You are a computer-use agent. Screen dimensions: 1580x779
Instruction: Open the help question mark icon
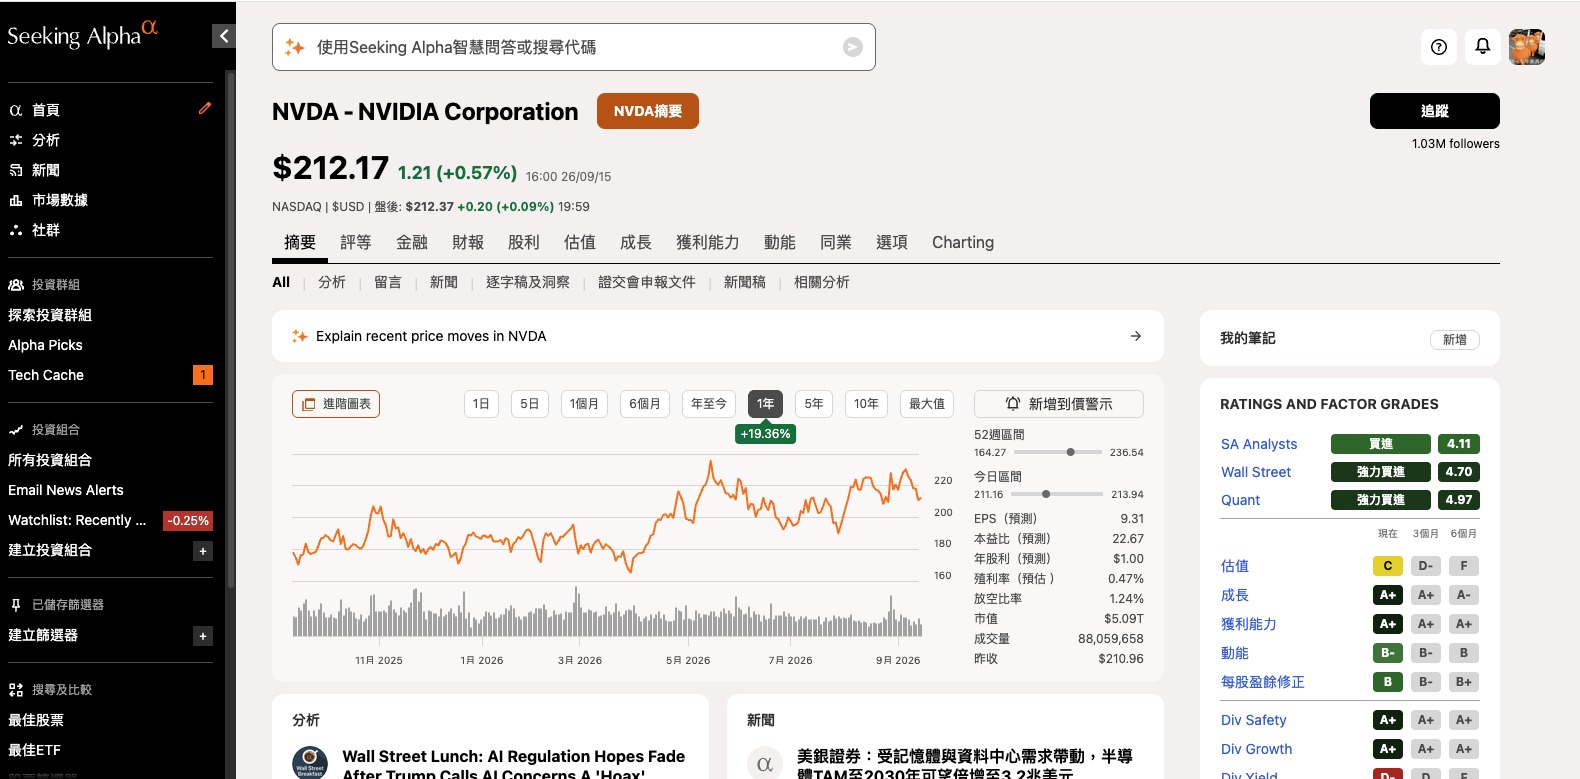[x=1439, y=47]
